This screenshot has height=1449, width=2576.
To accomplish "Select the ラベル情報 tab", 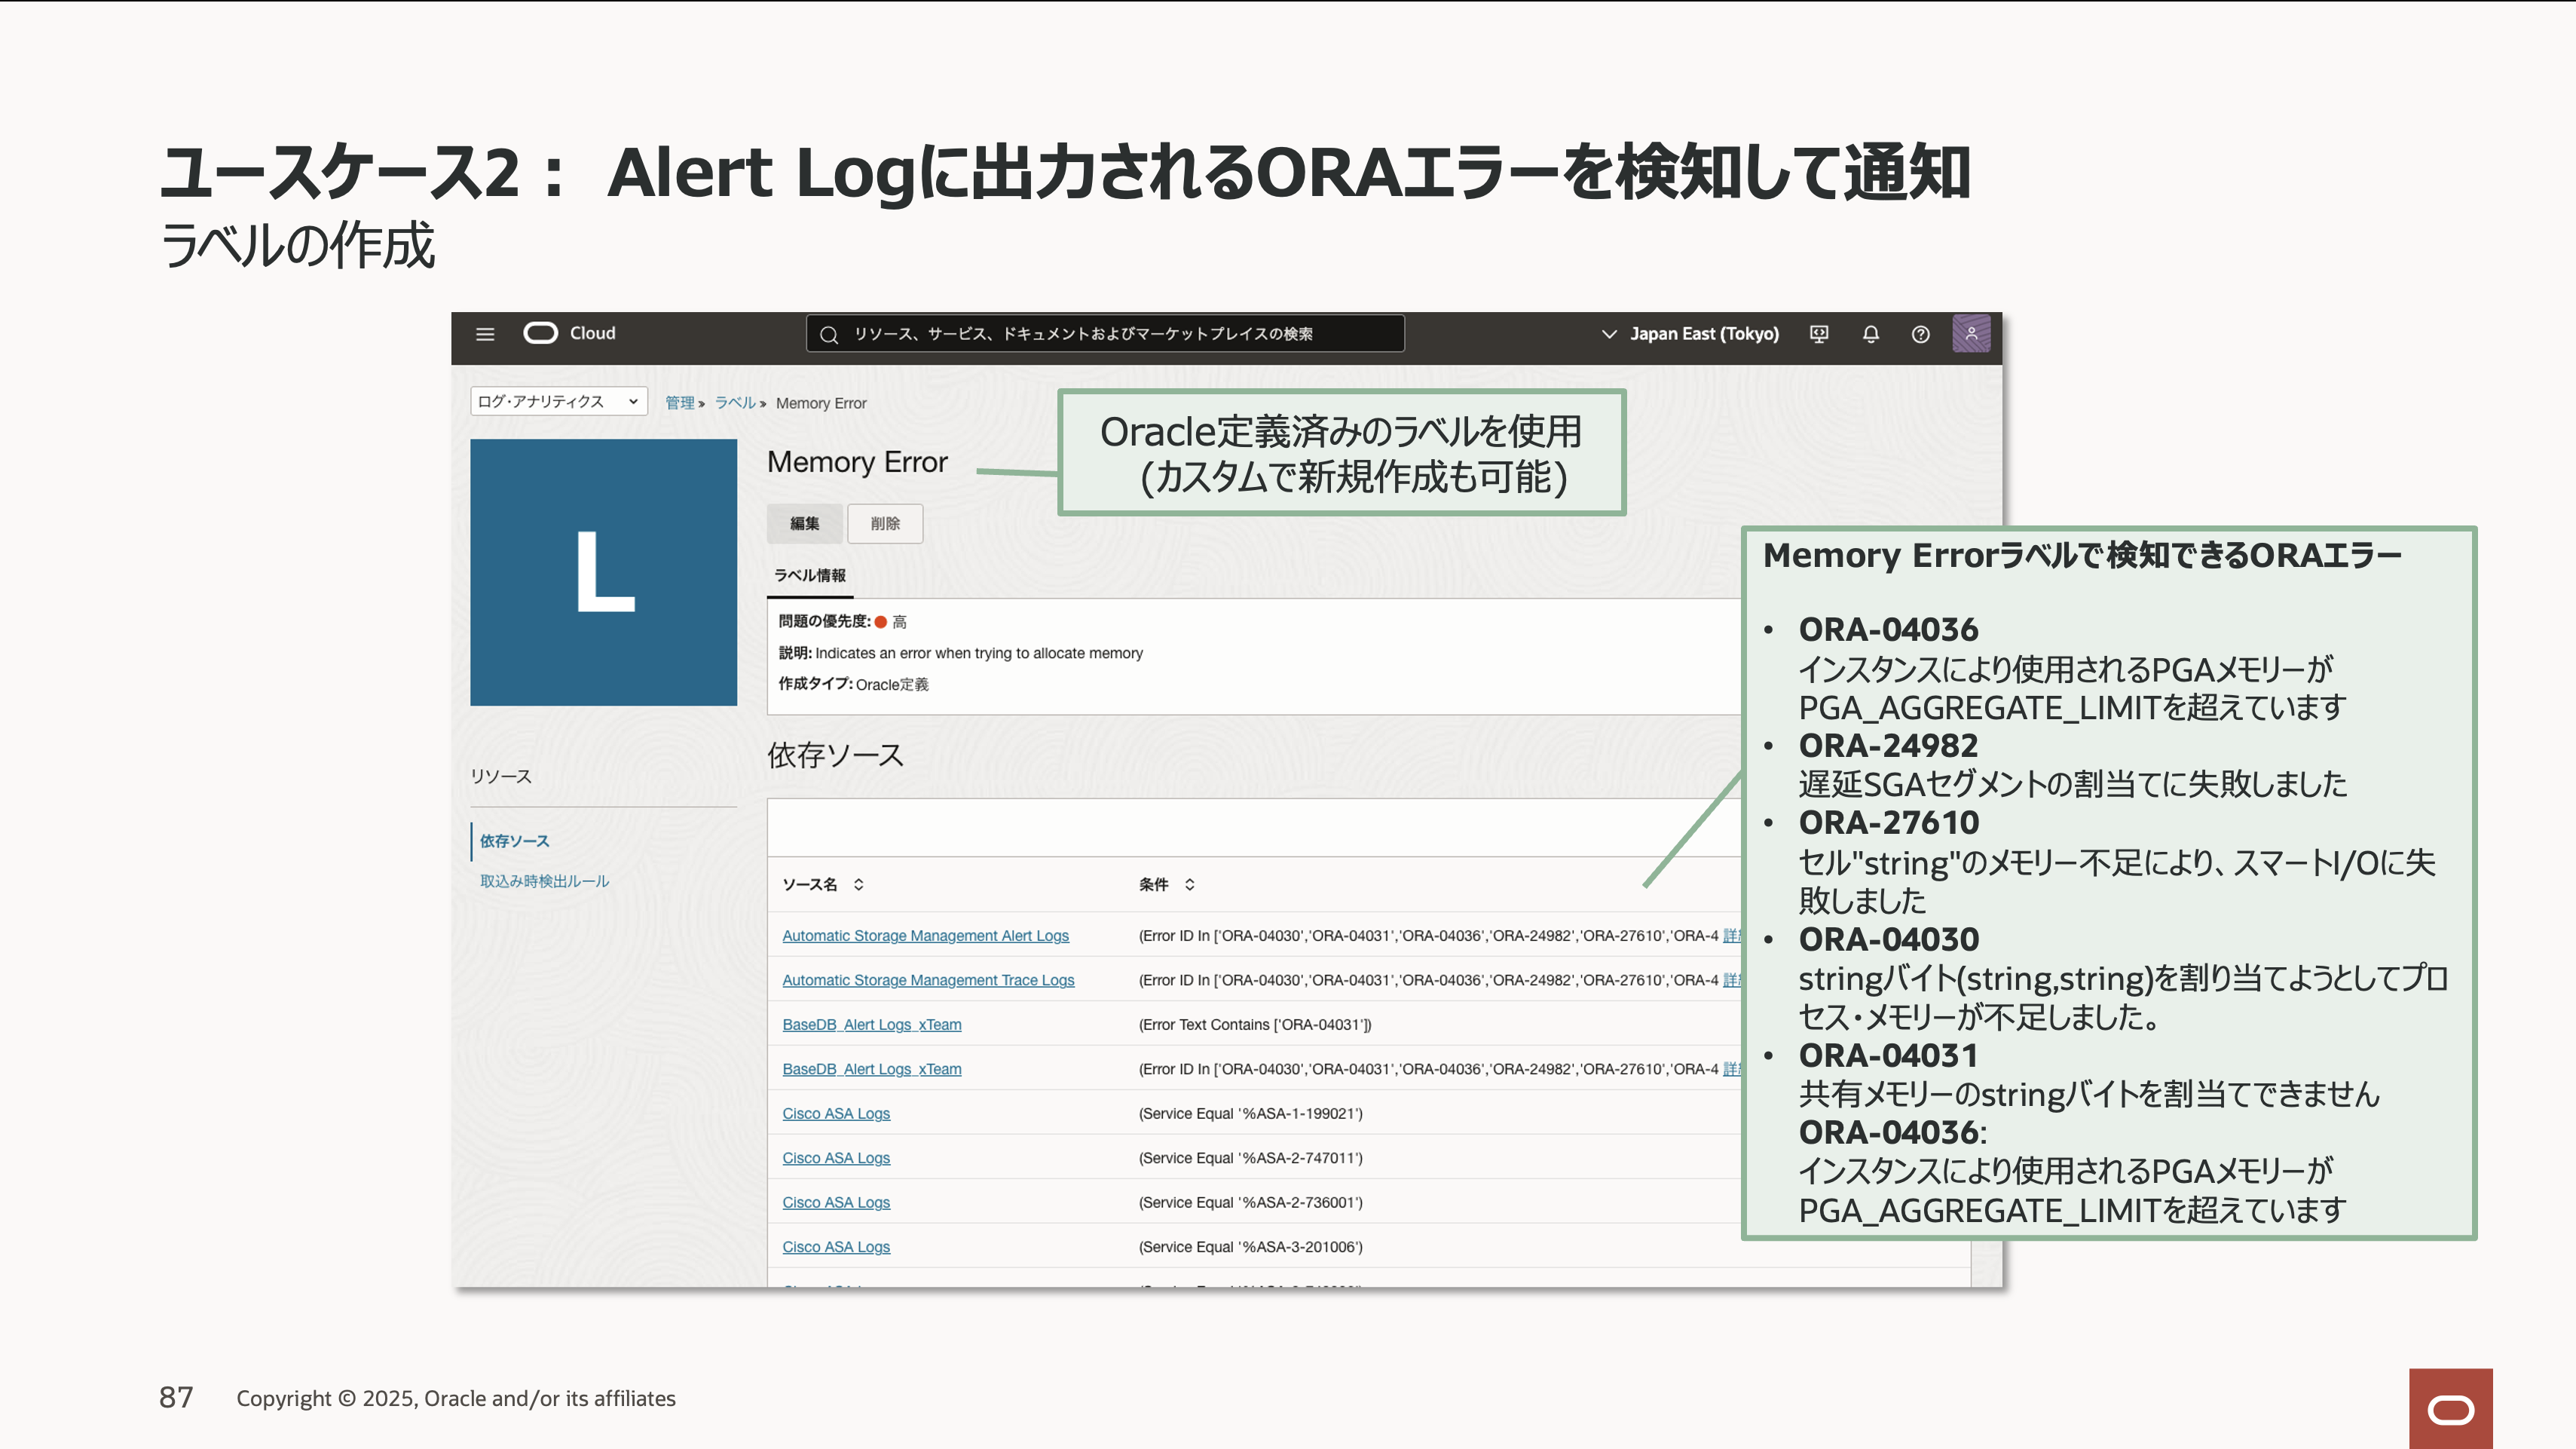I will click(810, 575).
